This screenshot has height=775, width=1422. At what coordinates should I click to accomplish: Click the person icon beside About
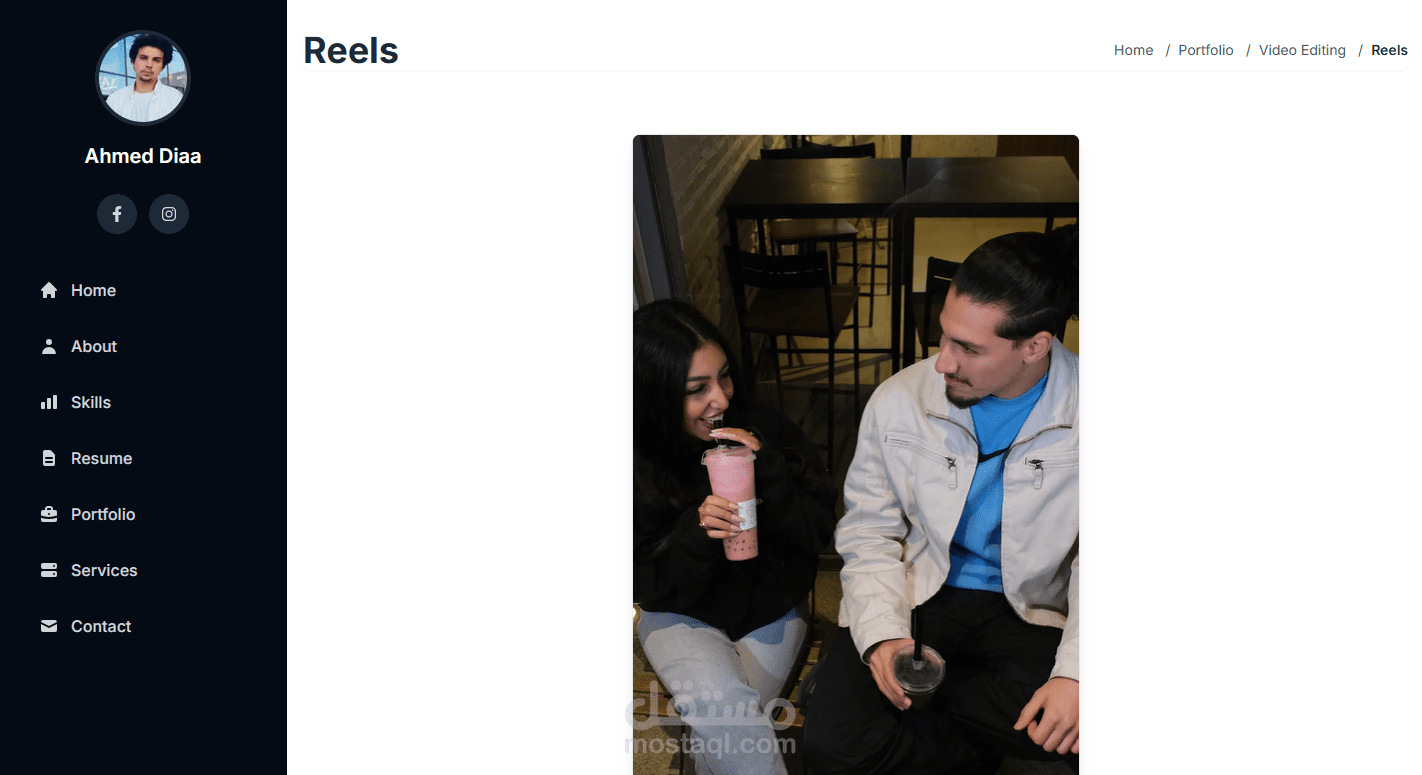point(49,346)
